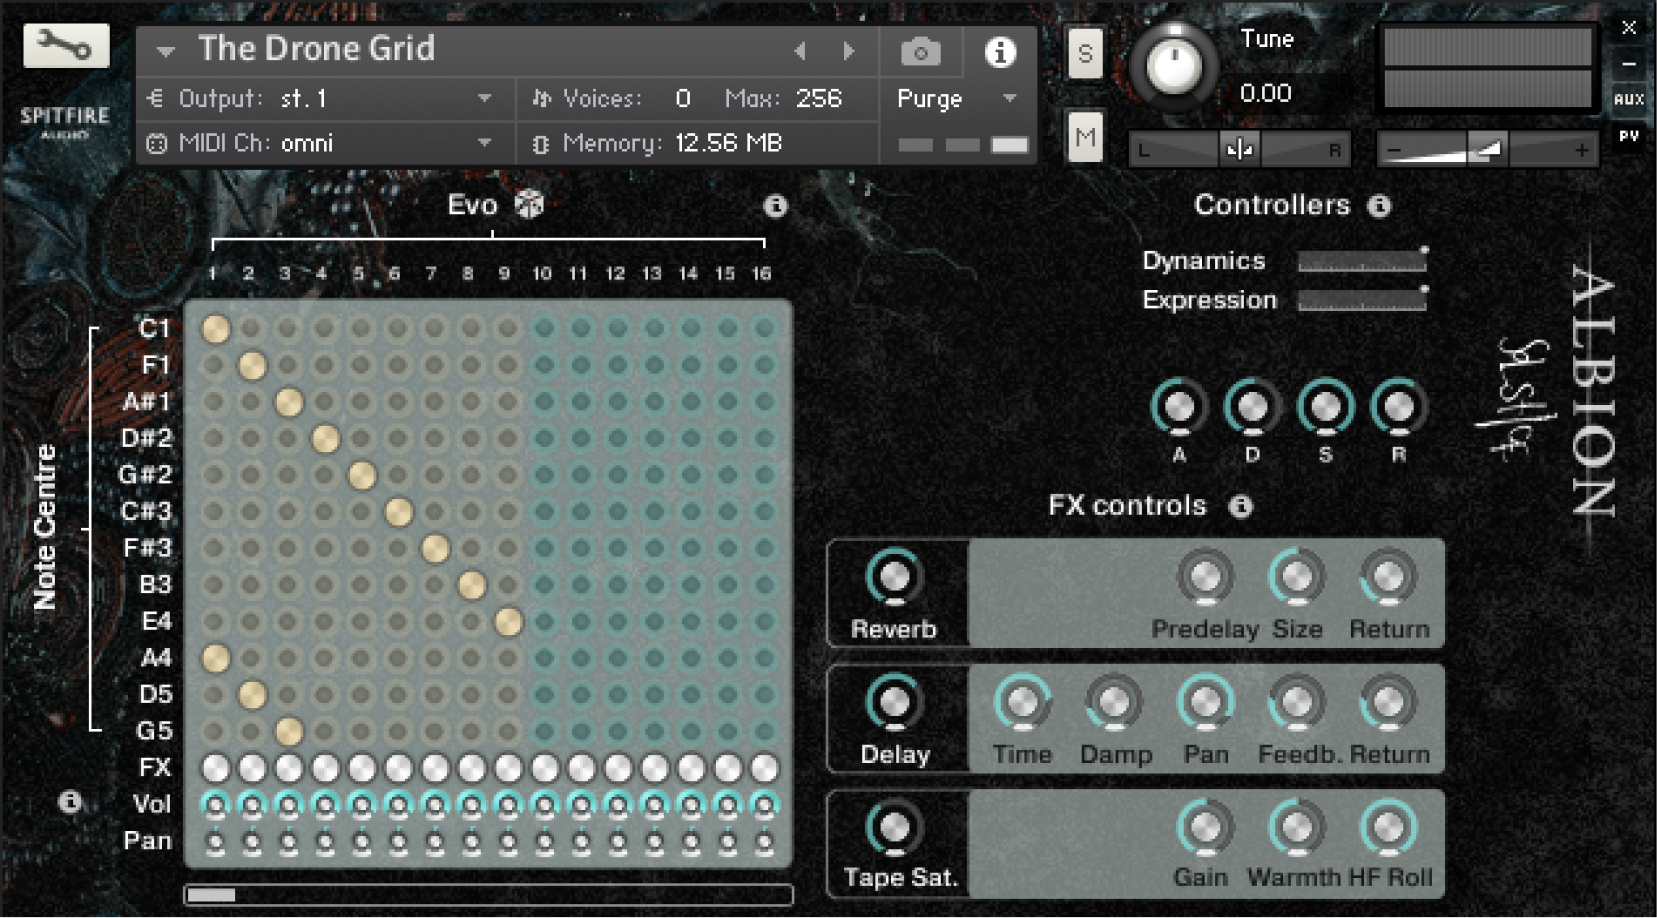Open the Controllers info icon
1657x918 pixels.
pos(1379,206)
